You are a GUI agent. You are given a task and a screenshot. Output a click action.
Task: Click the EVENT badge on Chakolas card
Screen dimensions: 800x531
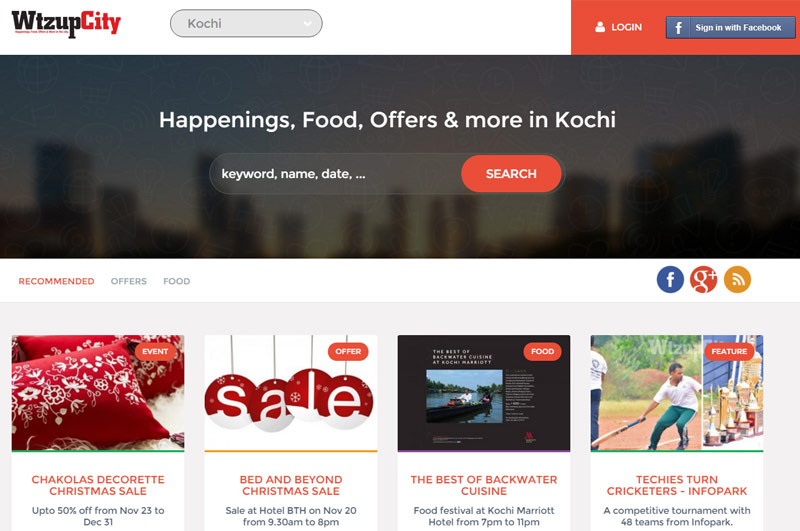point(155,351)
